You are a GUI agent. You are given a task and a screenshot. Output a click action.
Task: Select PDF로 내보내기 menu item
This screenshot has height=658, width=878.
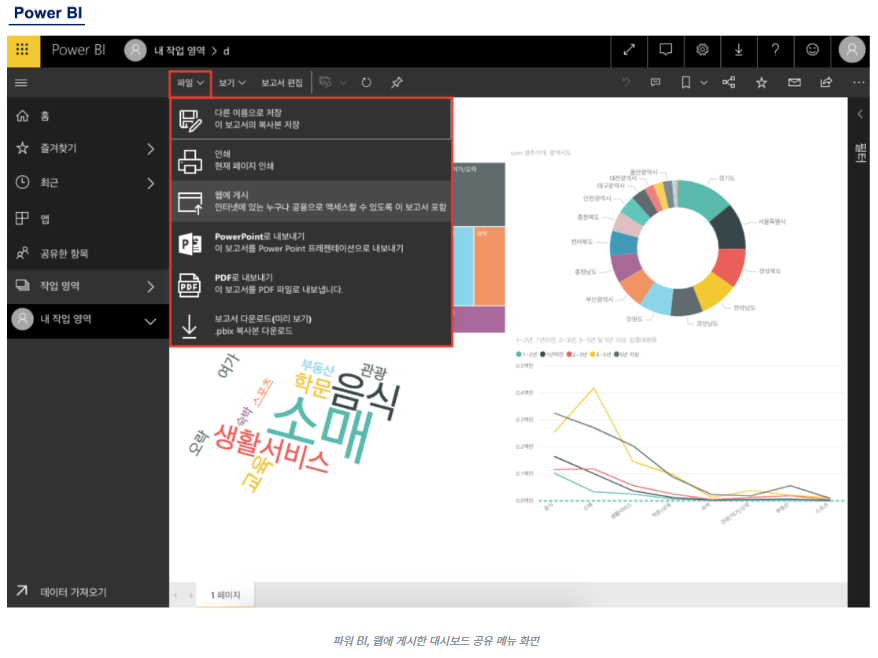click(x=311, y=284)
